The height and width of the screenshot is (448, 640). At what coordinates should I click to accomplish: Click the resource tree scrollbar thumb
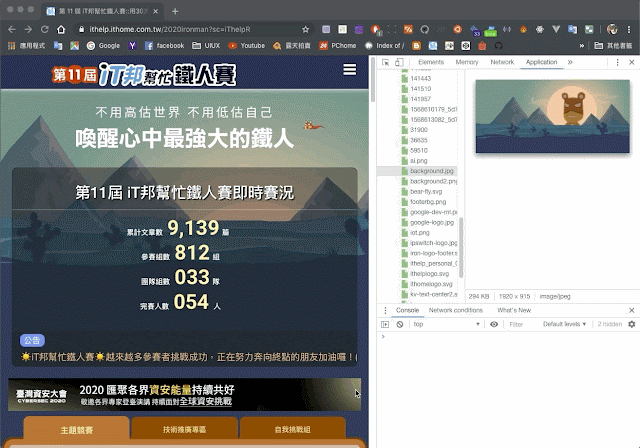coord(461,248)
